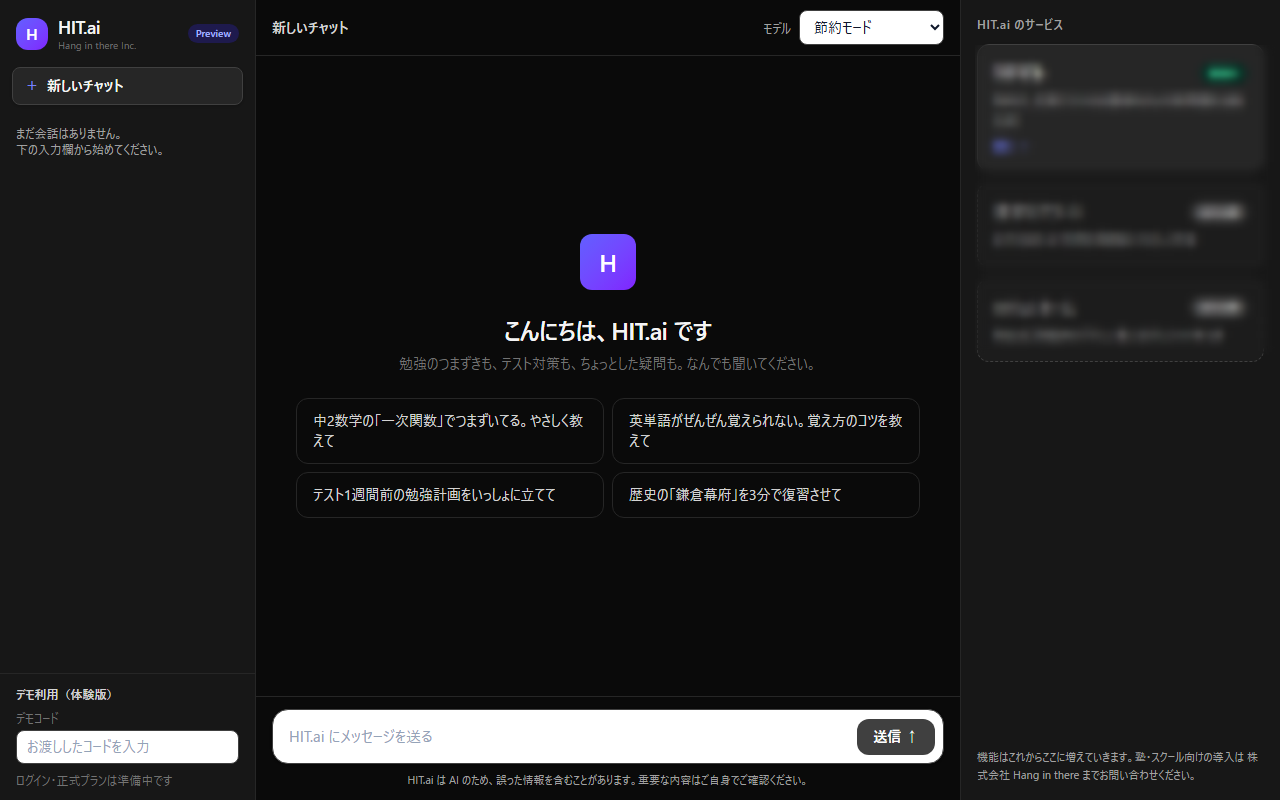Click the HIT.ai のサービス heading
The height and width of the screenshot is (800, 1280).
pos(1020,25)
